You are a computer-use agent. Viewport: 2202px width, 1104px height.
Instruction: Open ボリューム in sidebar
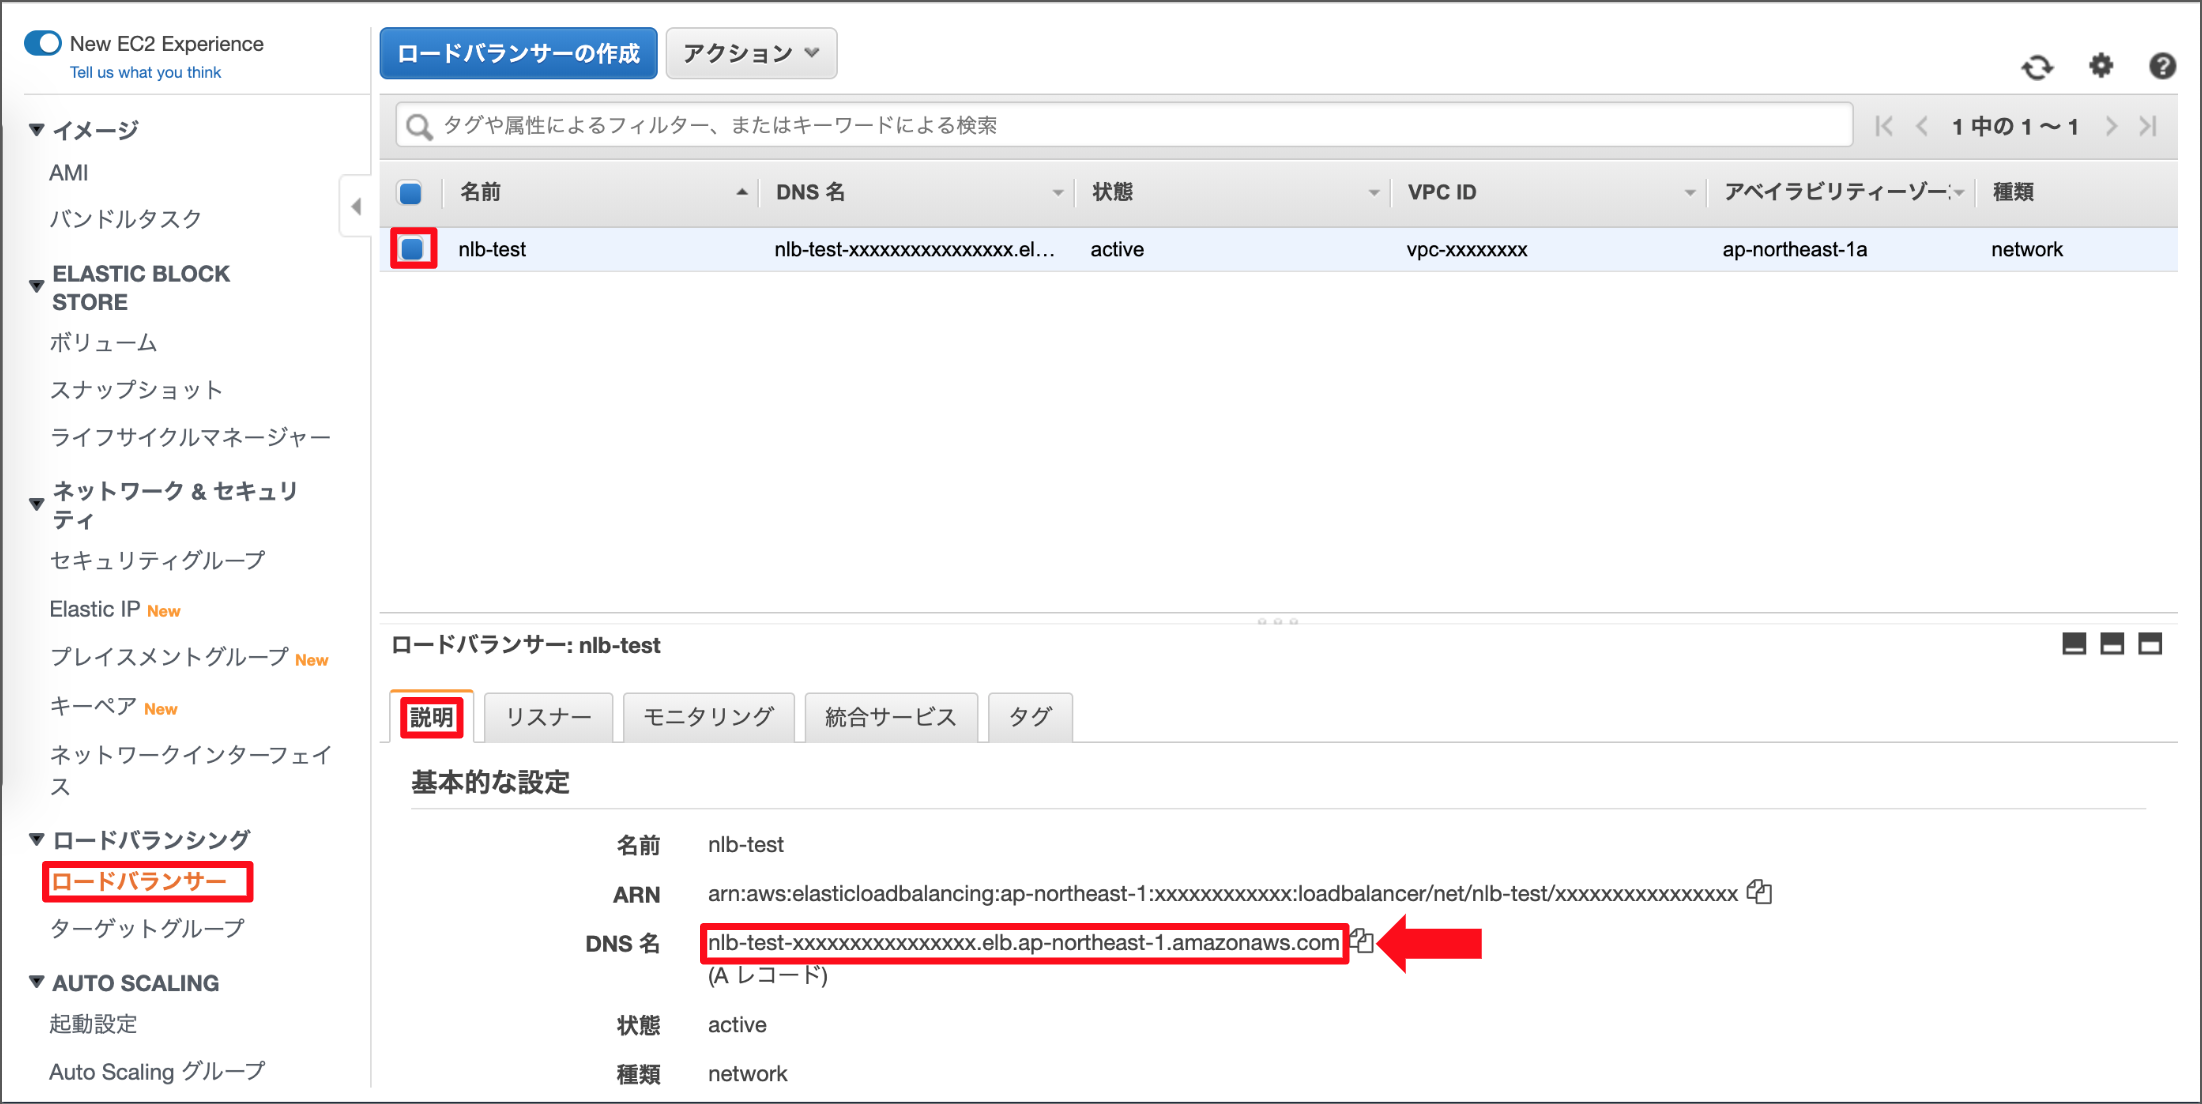tap(104, 343)
